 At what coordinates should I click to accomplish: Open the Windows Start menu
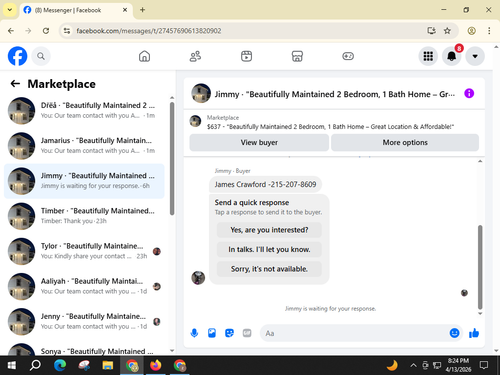tap(11, 365)
